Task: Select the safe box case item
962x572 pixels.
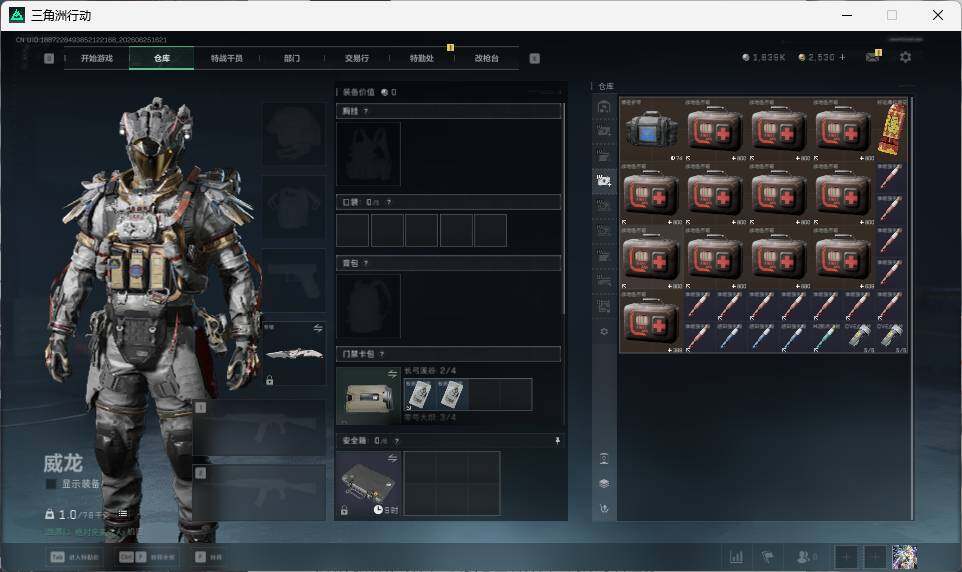Action: [x=368, y=484]
